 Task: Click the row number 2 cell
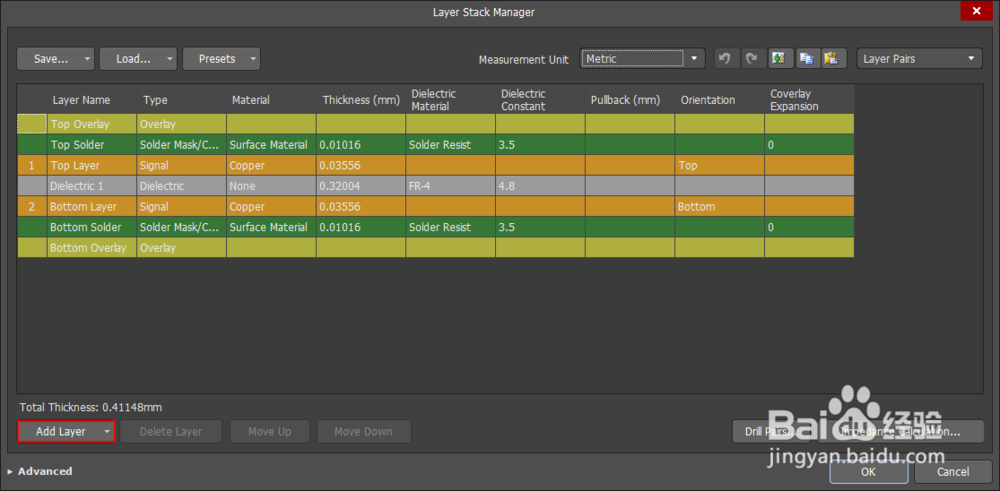point(32,207)
